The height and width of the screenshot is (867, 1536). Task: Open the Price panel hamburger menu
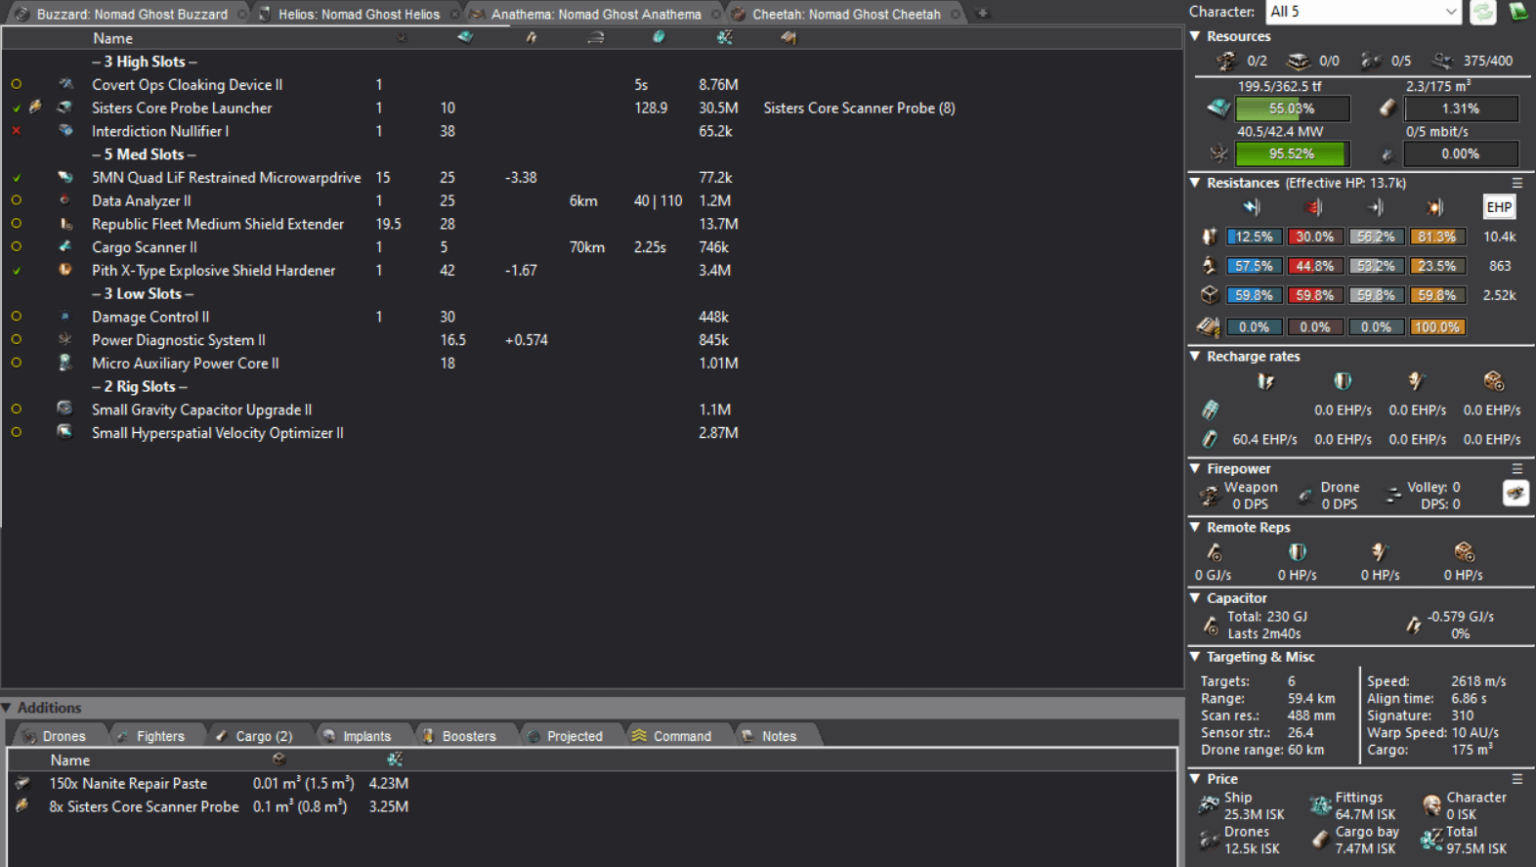click(x=1517, y=779)
